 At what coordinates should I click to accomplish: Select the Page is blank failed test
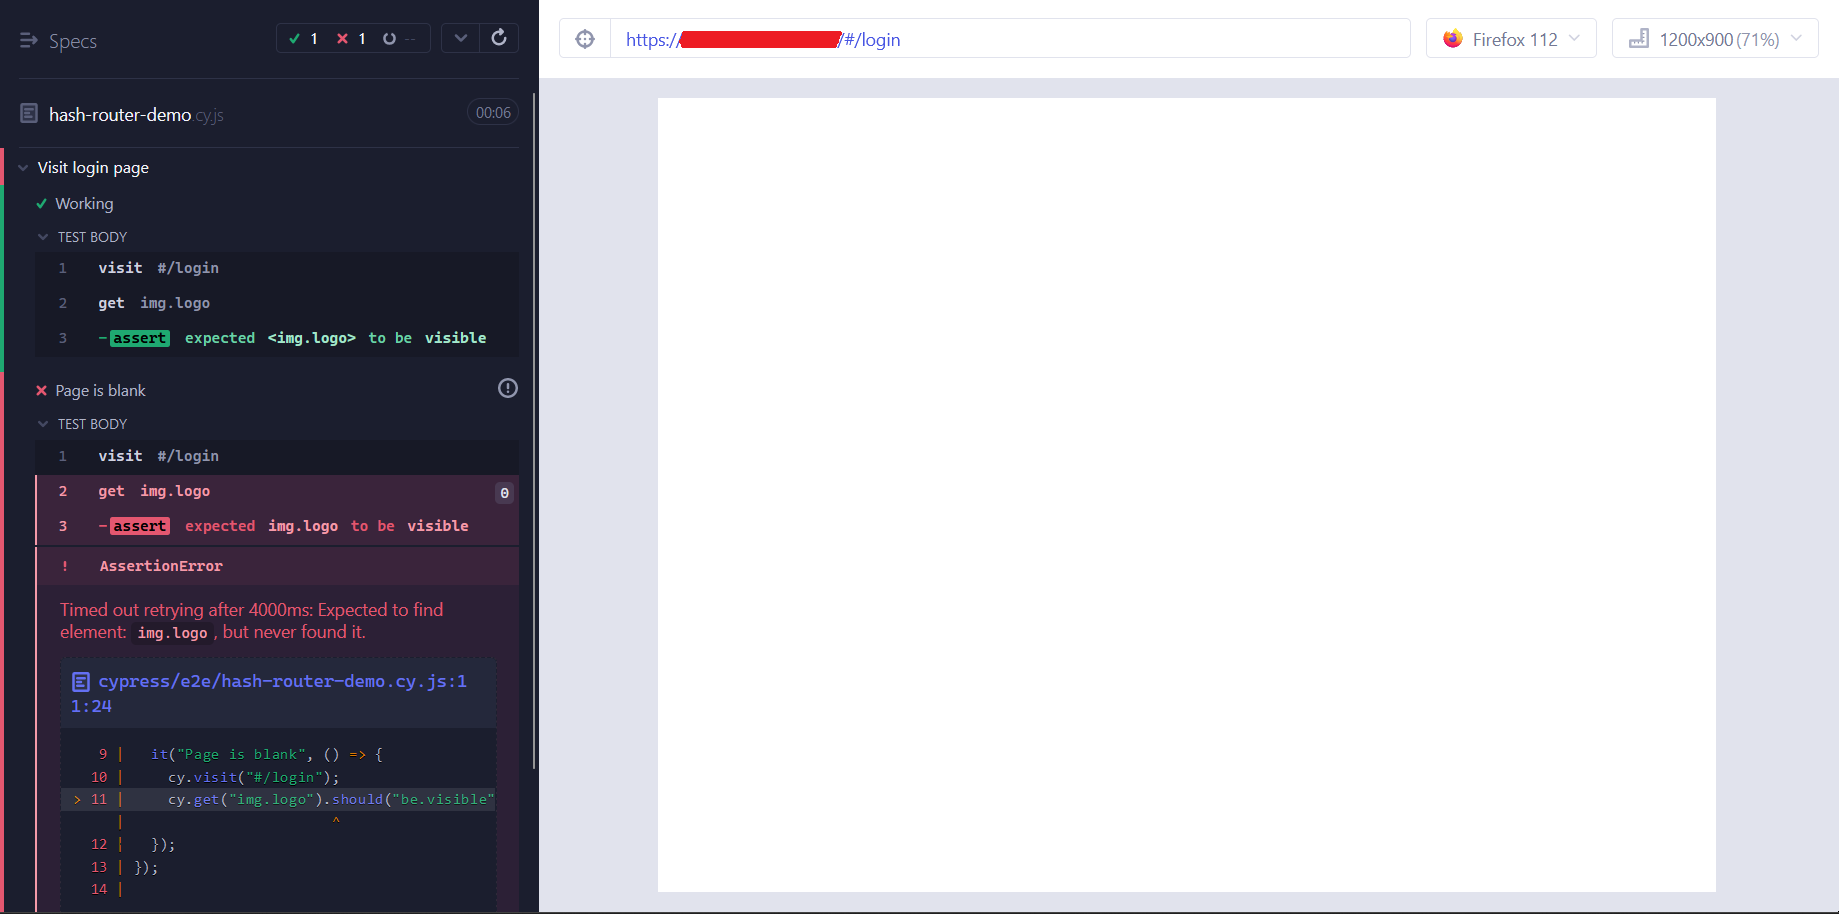(101, 390)
